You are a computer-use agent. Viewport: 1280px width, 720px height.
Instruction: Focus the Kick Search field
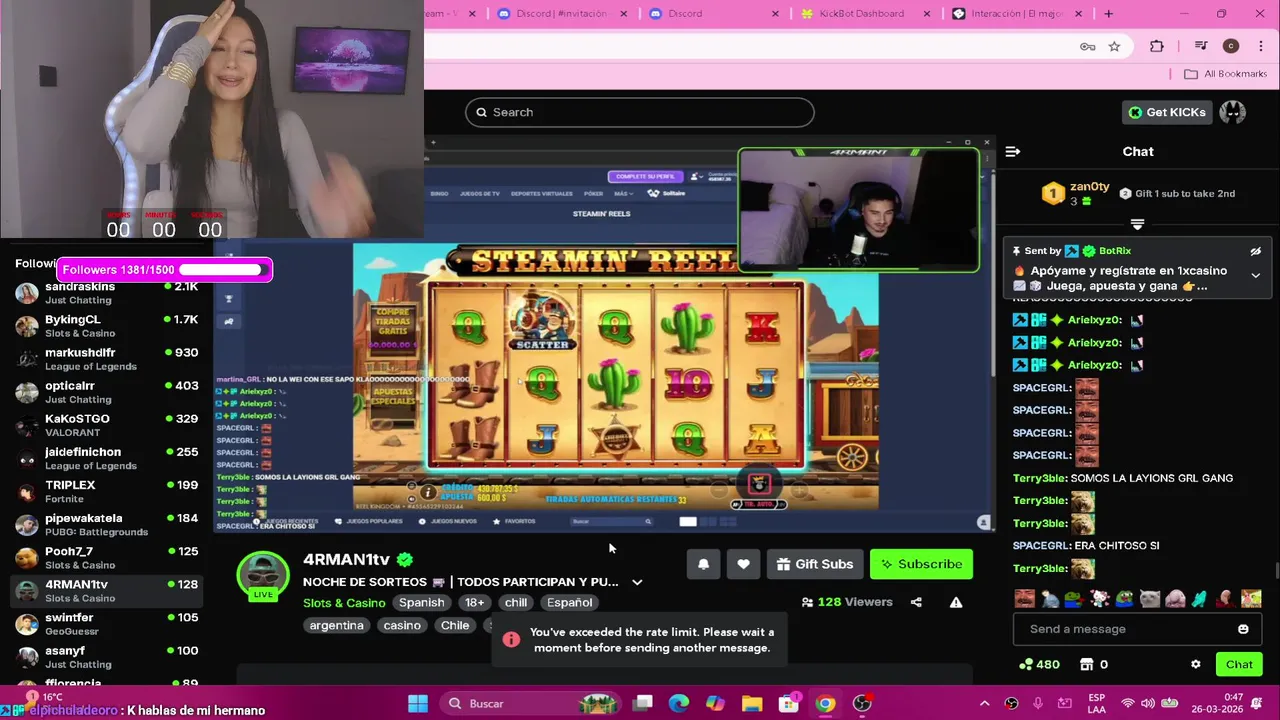pos(640,112)
